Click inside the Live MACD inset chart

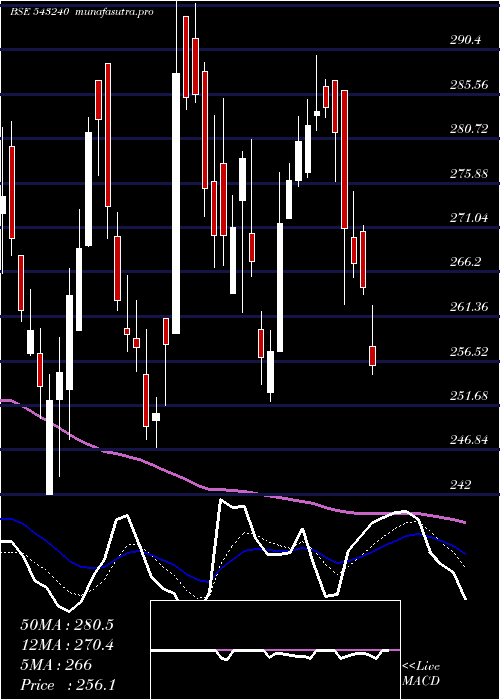[x=275, y=650]
